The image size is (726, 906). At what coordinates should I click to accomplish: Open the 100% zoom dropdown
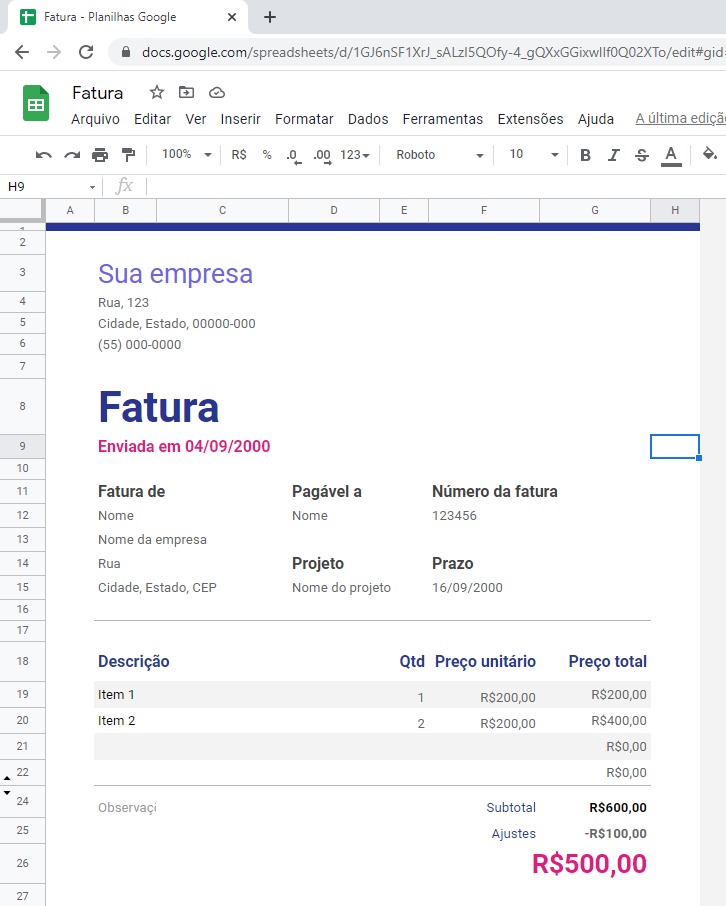click(x=186, y=155)
